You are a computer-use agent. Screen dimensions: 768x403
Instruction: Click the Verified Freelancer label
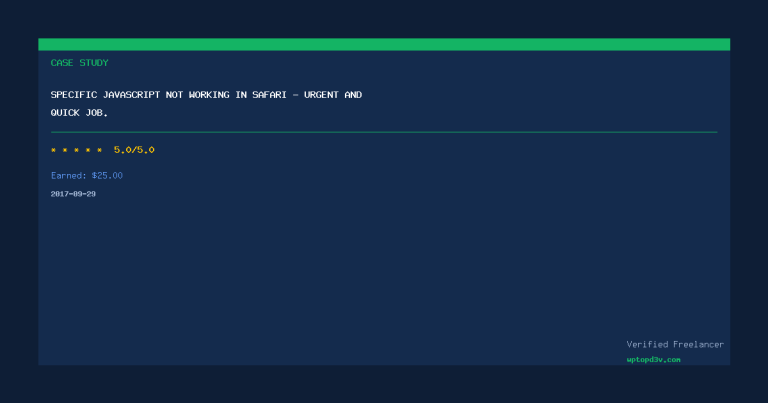click(x=675, y=344)
